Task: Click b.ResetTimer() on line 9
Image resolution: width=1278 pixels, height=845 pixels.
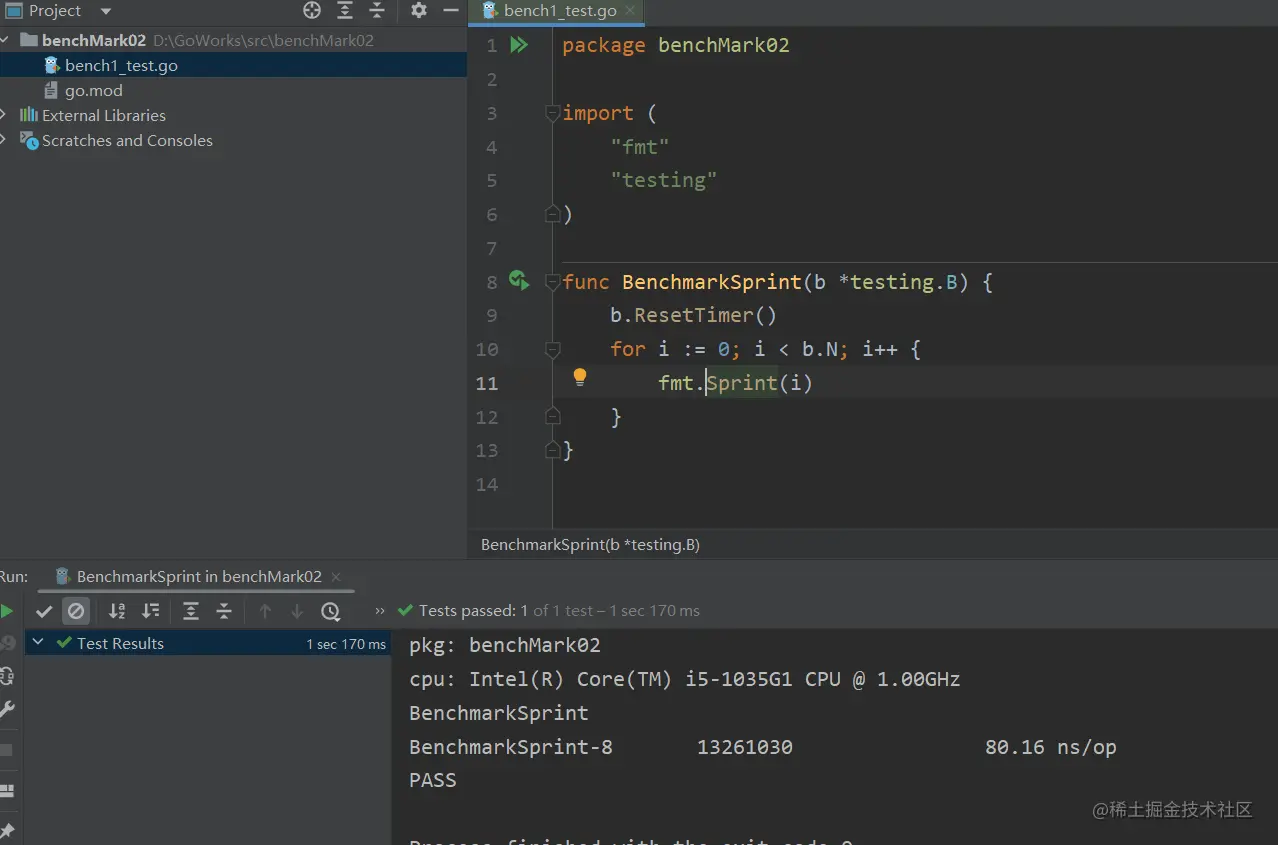Action: [694, 315]
